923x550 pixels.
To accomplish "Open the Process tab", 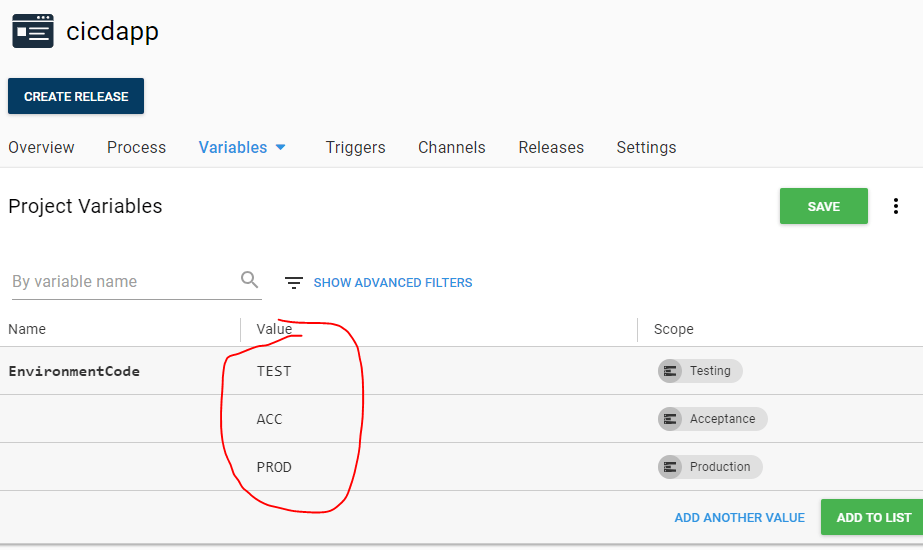I will [x=136, y=147].
